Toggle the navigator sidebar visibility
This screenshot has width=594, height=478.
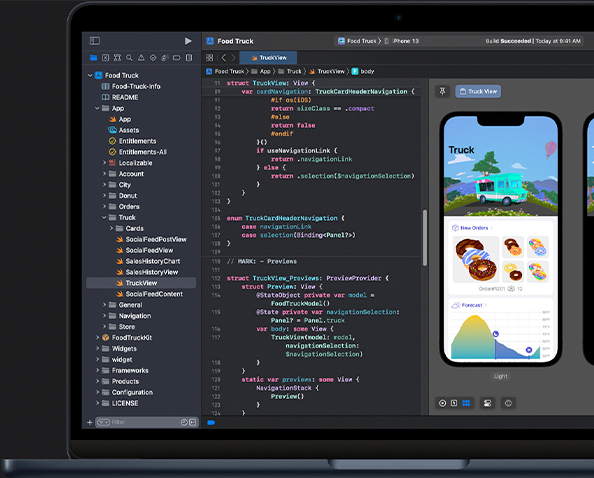pyautogui.click(x=95, y=41)
